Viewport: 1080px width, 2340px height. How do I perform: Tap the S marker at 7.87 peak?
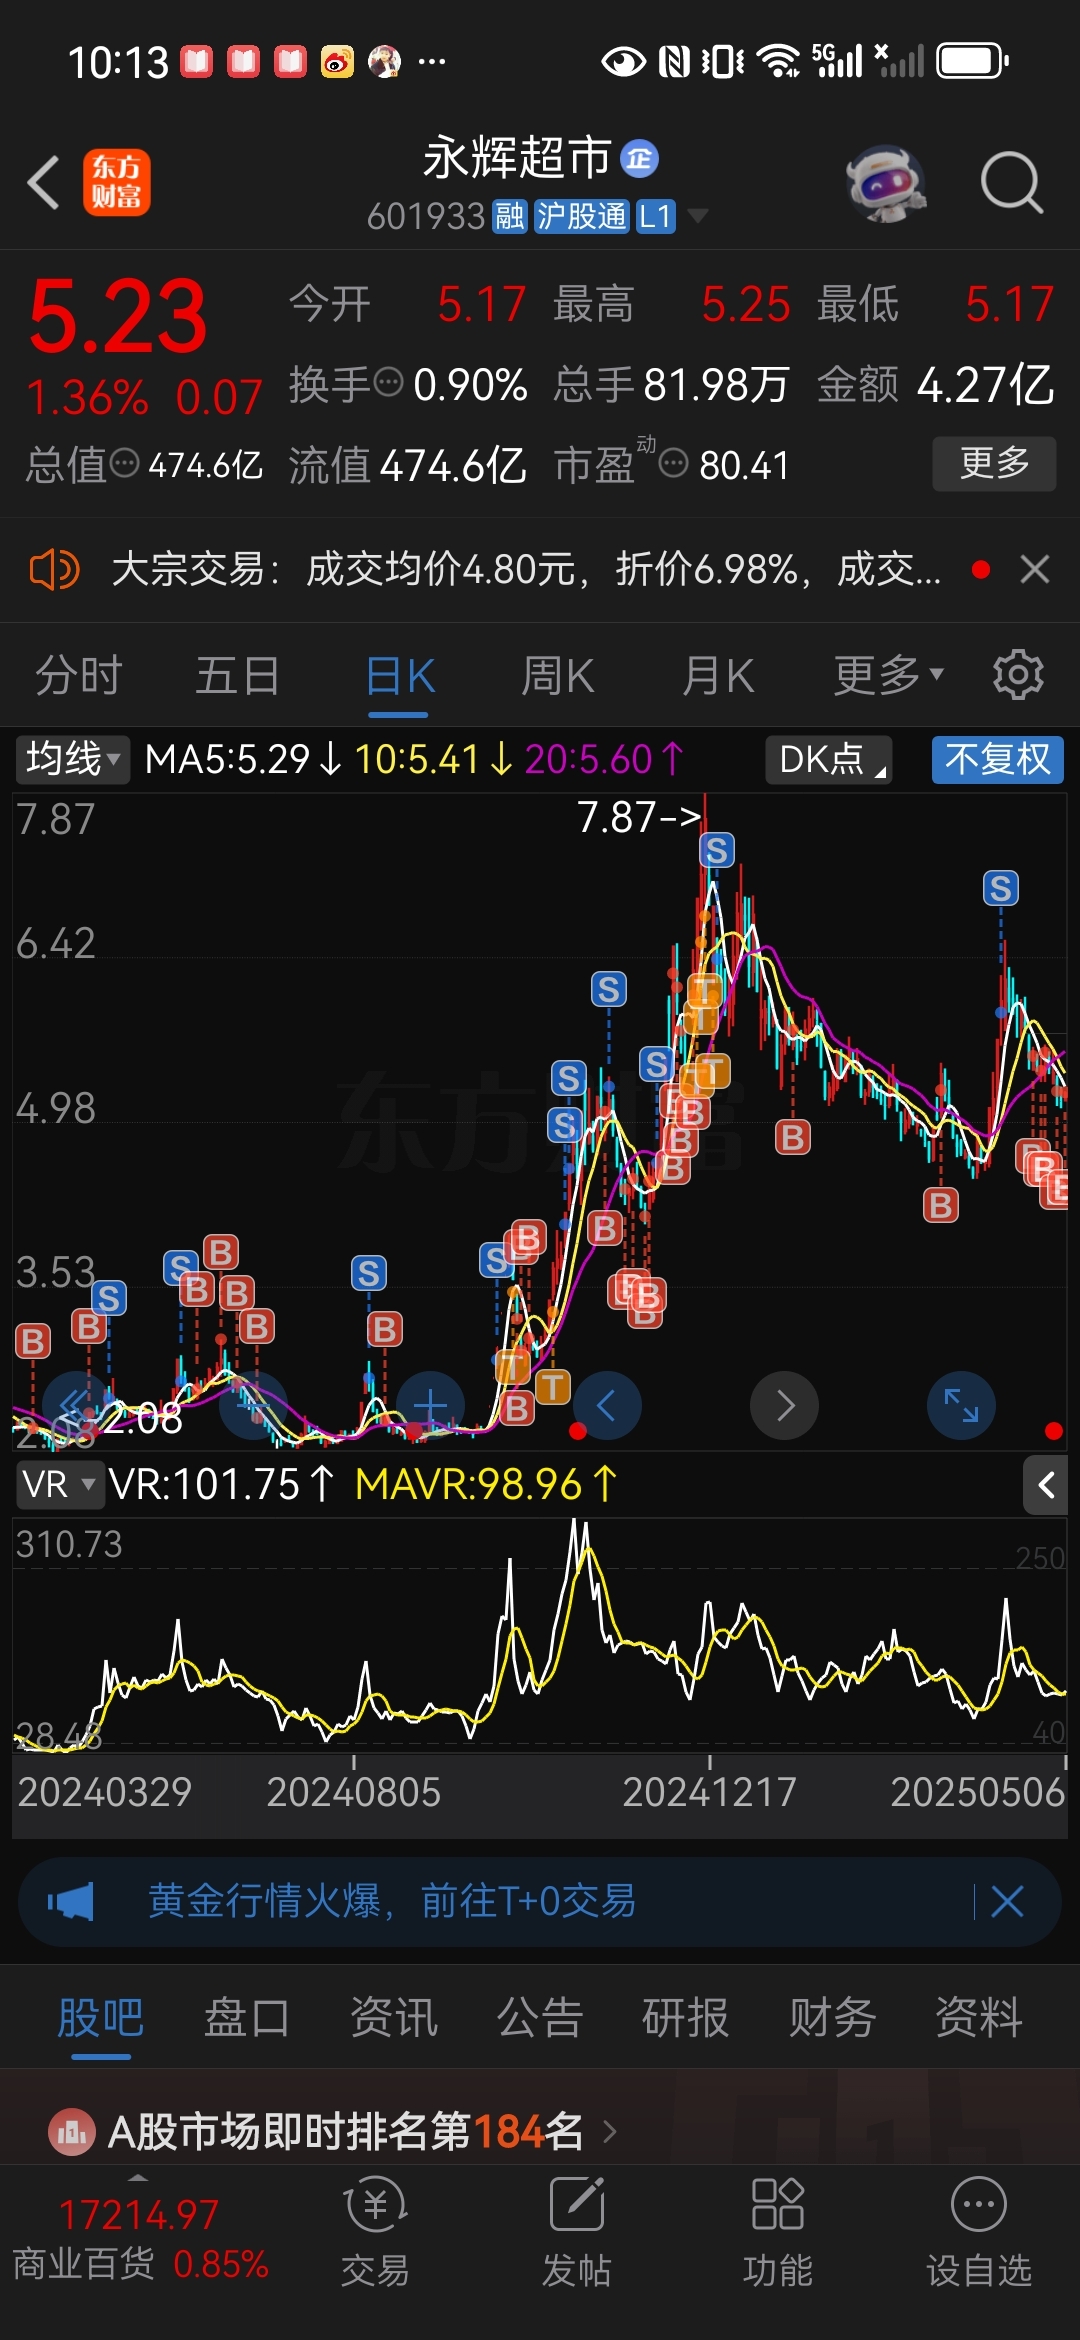tap(716, 850)
